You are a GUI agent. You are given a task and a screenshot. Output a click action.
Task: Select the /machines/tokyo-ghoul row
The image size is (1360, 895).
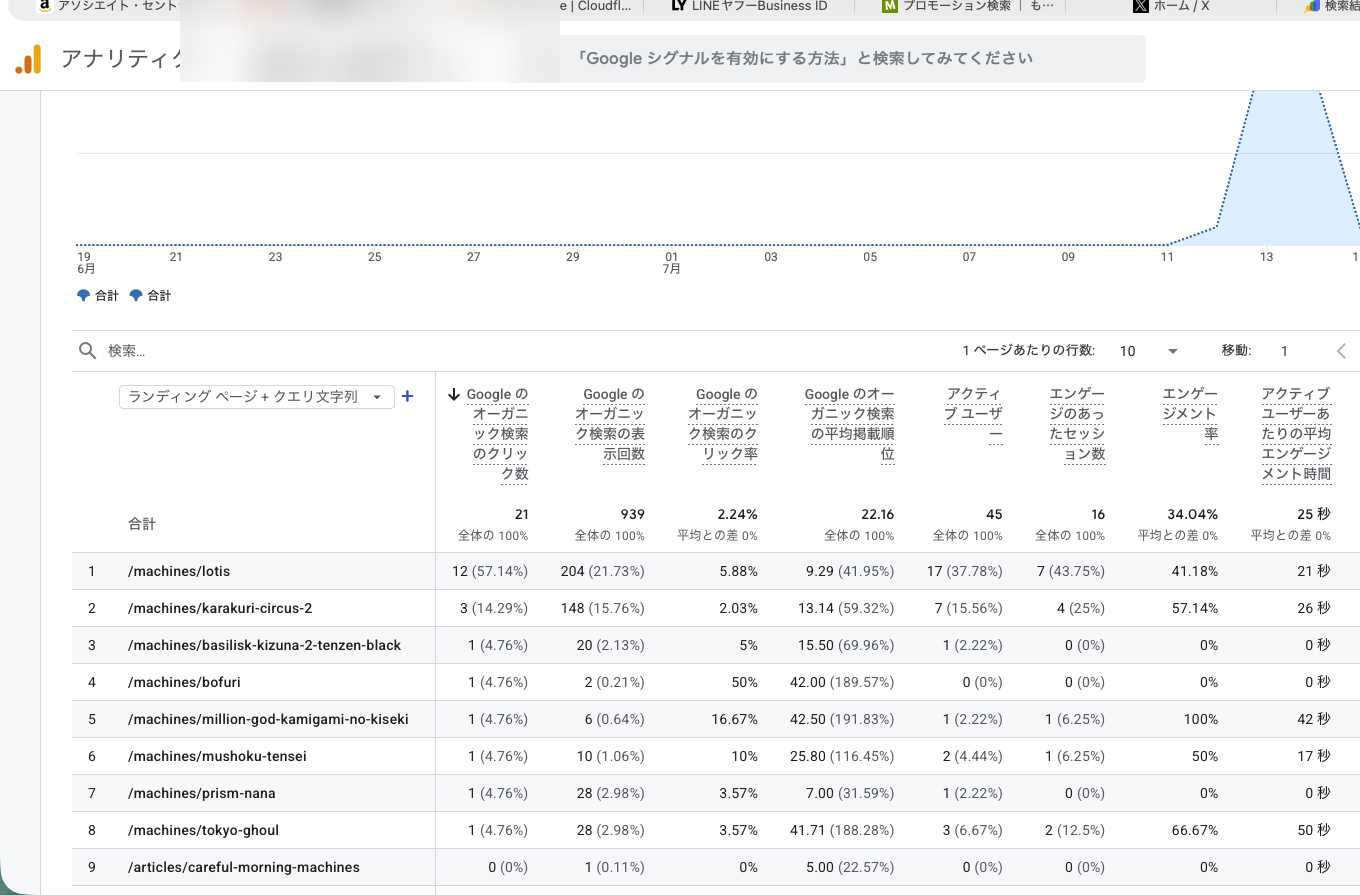point(716,830)
